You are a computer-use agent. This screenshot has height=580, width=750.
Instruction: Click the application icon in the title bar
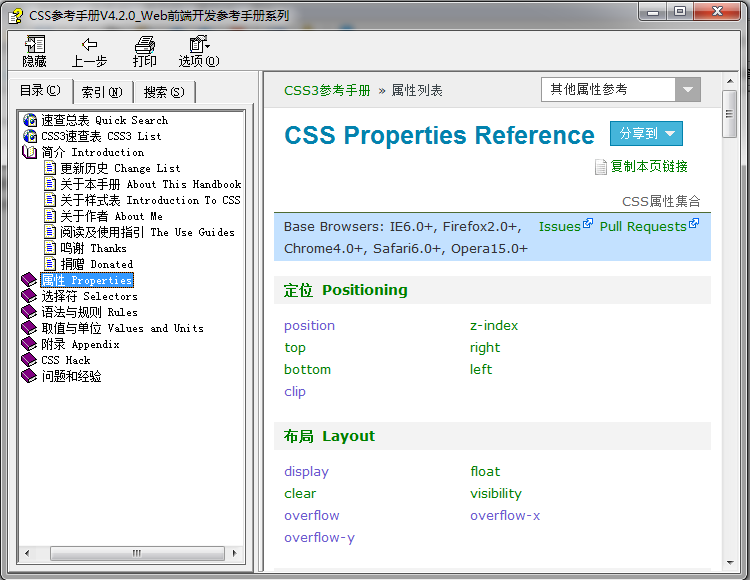pos(15,16)
